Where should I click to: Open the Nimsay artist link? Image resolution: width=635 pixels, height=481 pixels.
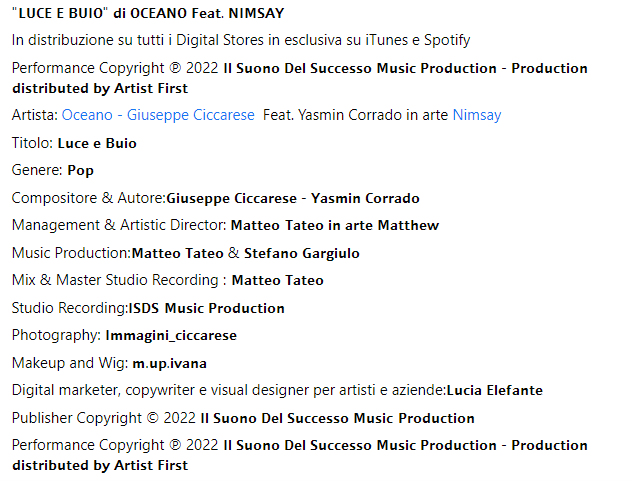tap(476, 115)
